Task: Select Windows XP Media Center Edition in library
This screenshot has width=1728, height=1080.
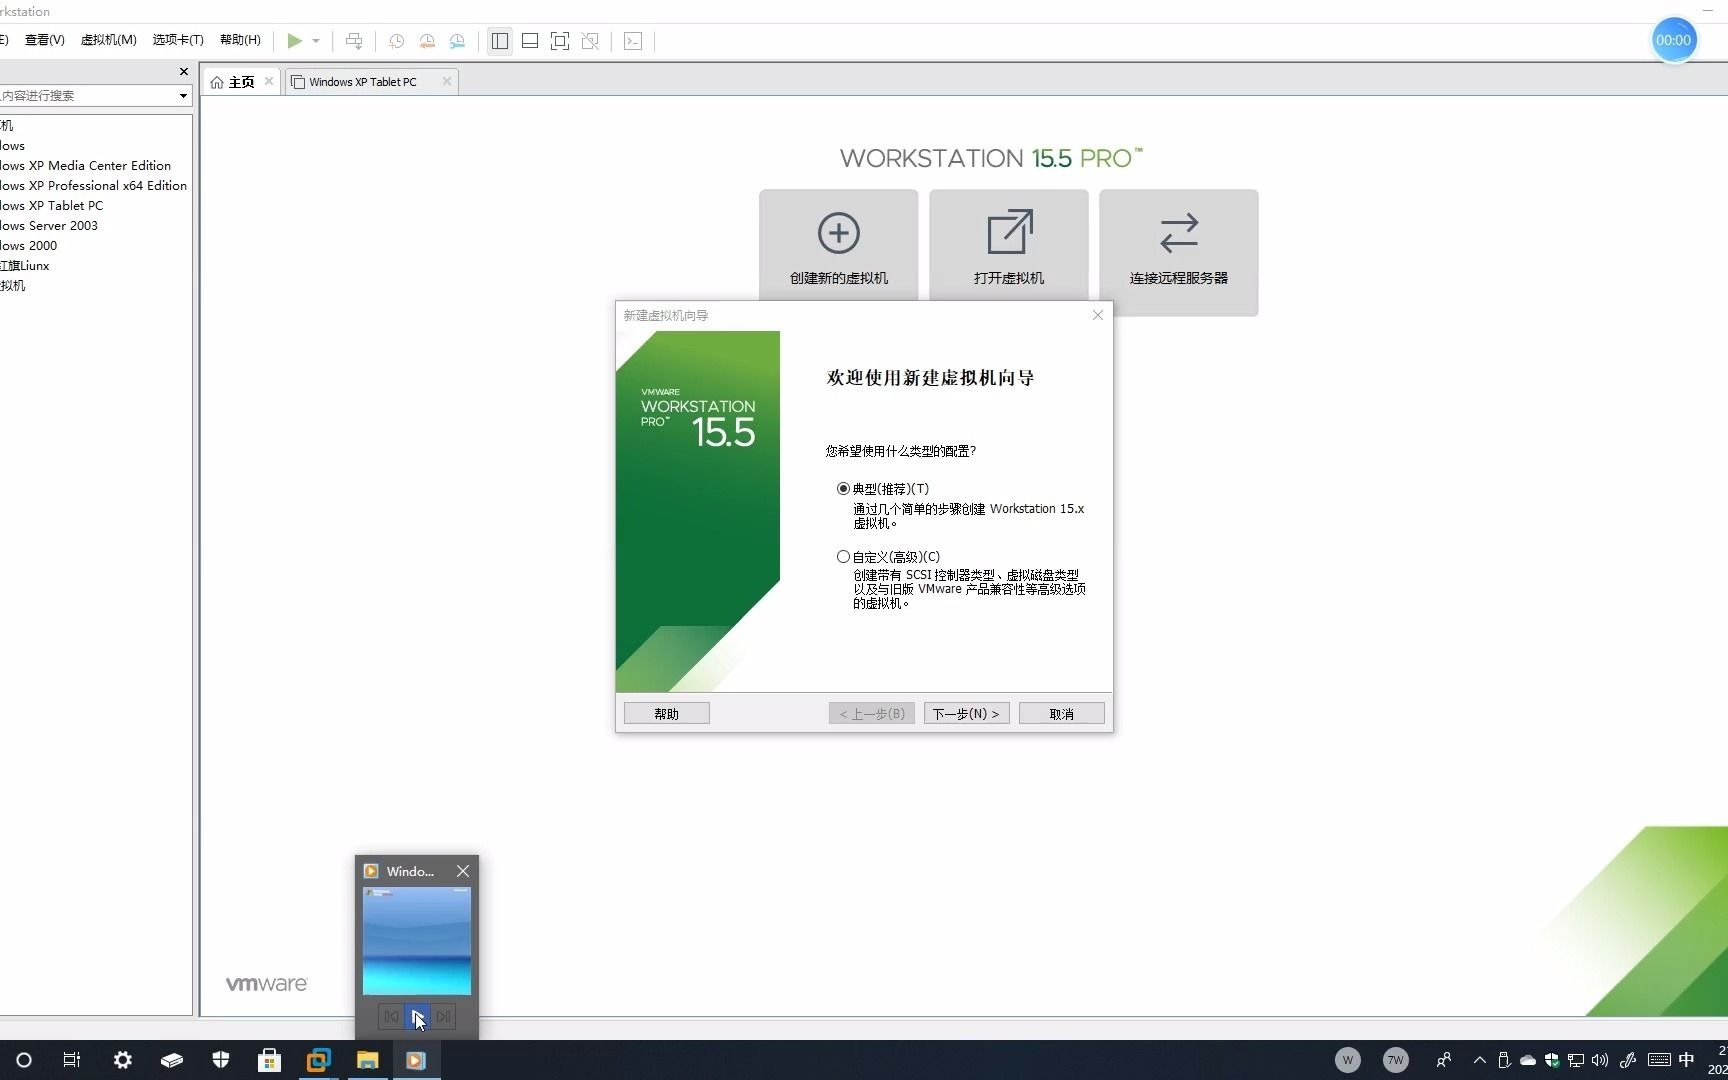Action: coord(86,166)
